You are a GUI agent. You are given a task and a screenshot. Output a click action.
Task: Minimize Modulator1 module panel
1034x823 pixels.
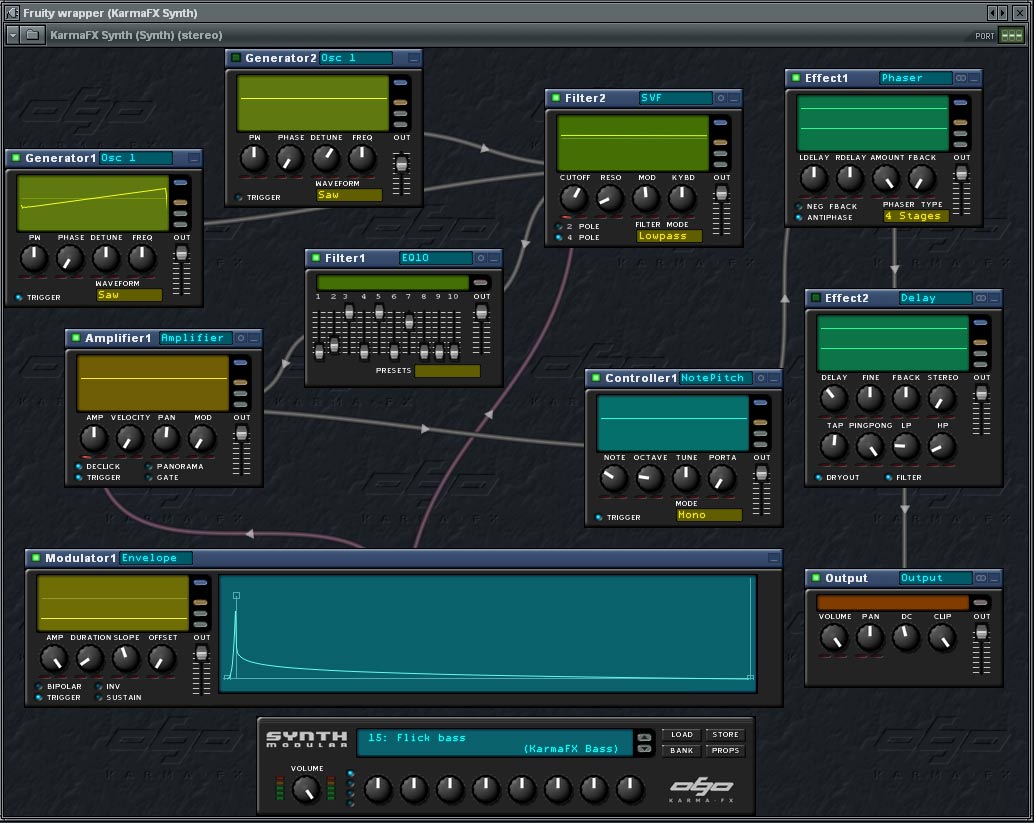774,559
